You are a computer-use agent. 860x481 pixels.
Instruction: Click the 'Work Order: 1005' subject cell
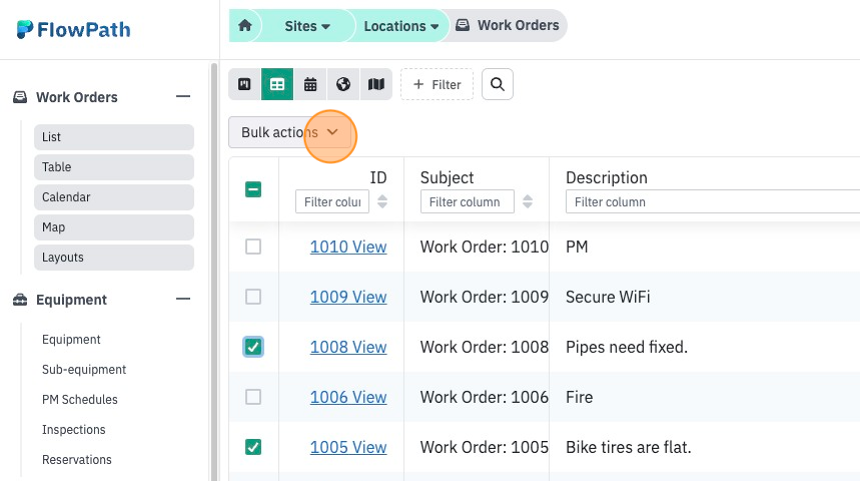click(x=484, y=447)
